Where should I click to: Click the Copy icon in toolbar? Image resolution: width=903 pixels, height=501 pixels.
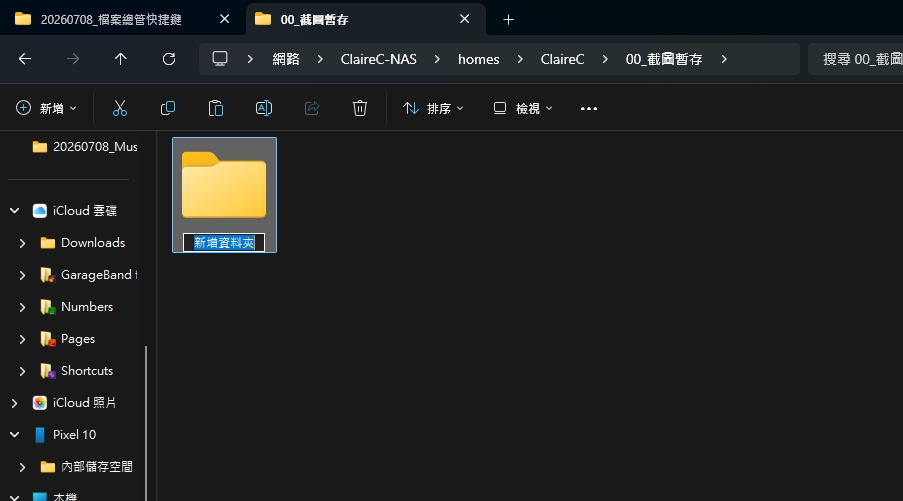tap(168, 108)
